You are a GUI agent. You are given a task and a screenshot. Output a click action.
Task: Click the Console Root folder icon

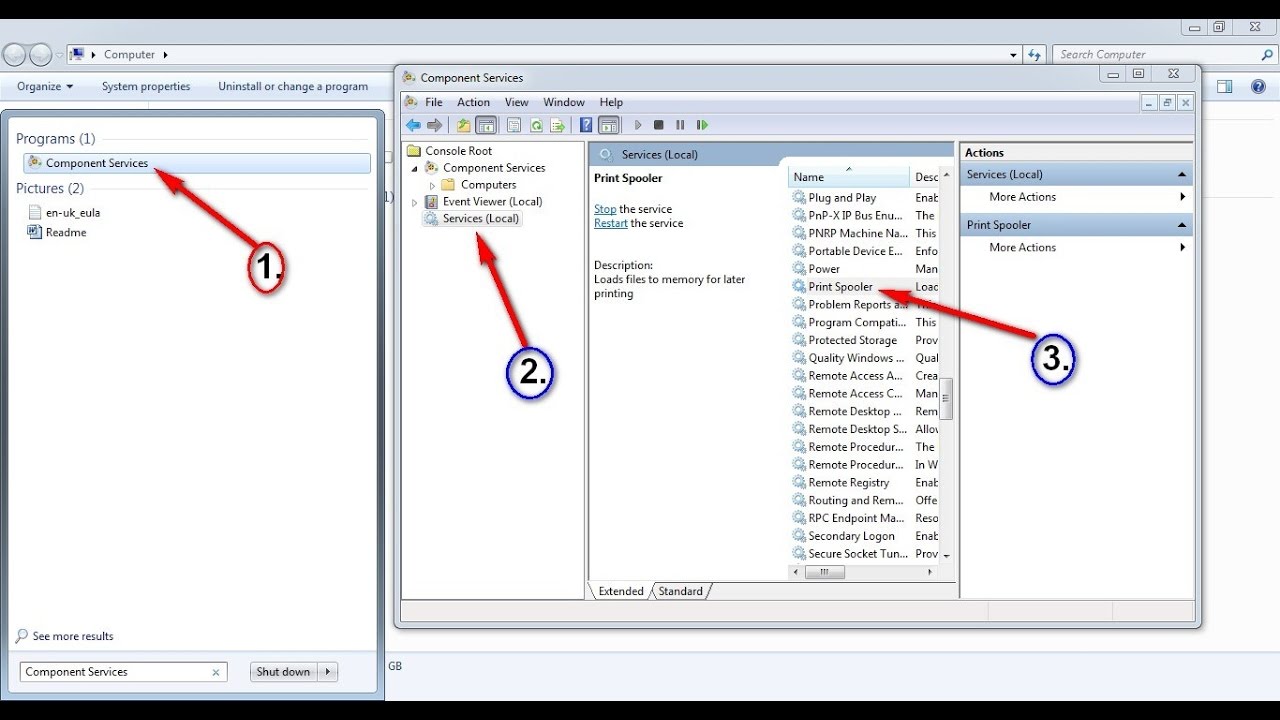click(x=414, y=151)
